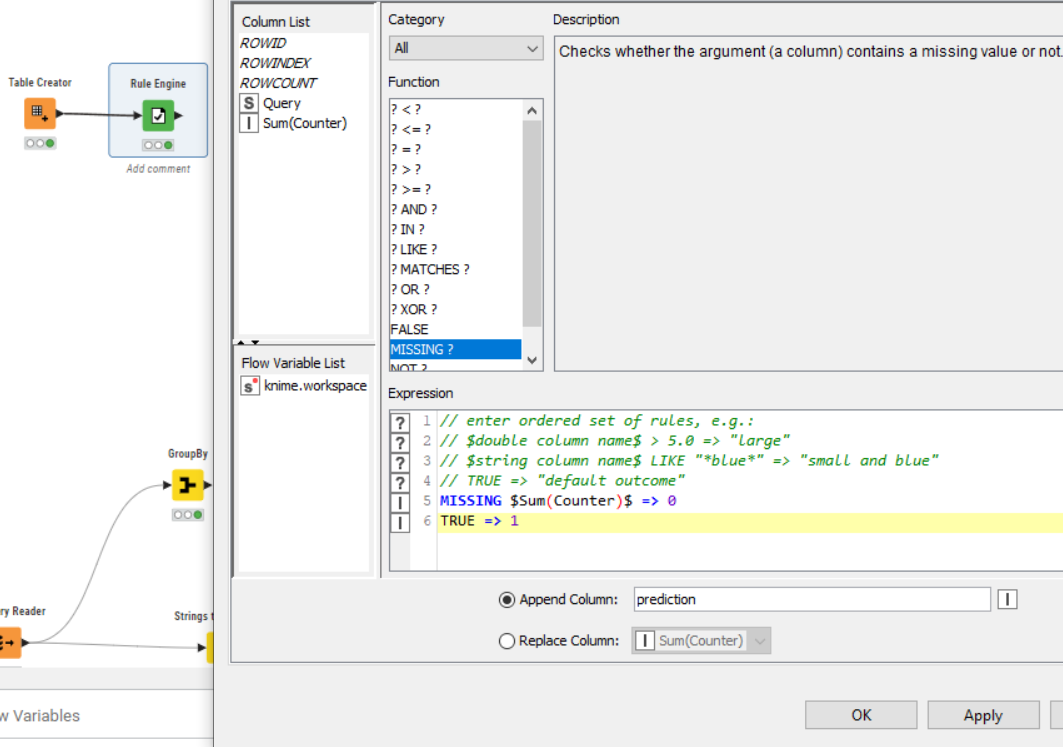This screenshot has width=1063, height=747.
Task: Click the Table Creator node output port
Action: (x=60, y=113)
